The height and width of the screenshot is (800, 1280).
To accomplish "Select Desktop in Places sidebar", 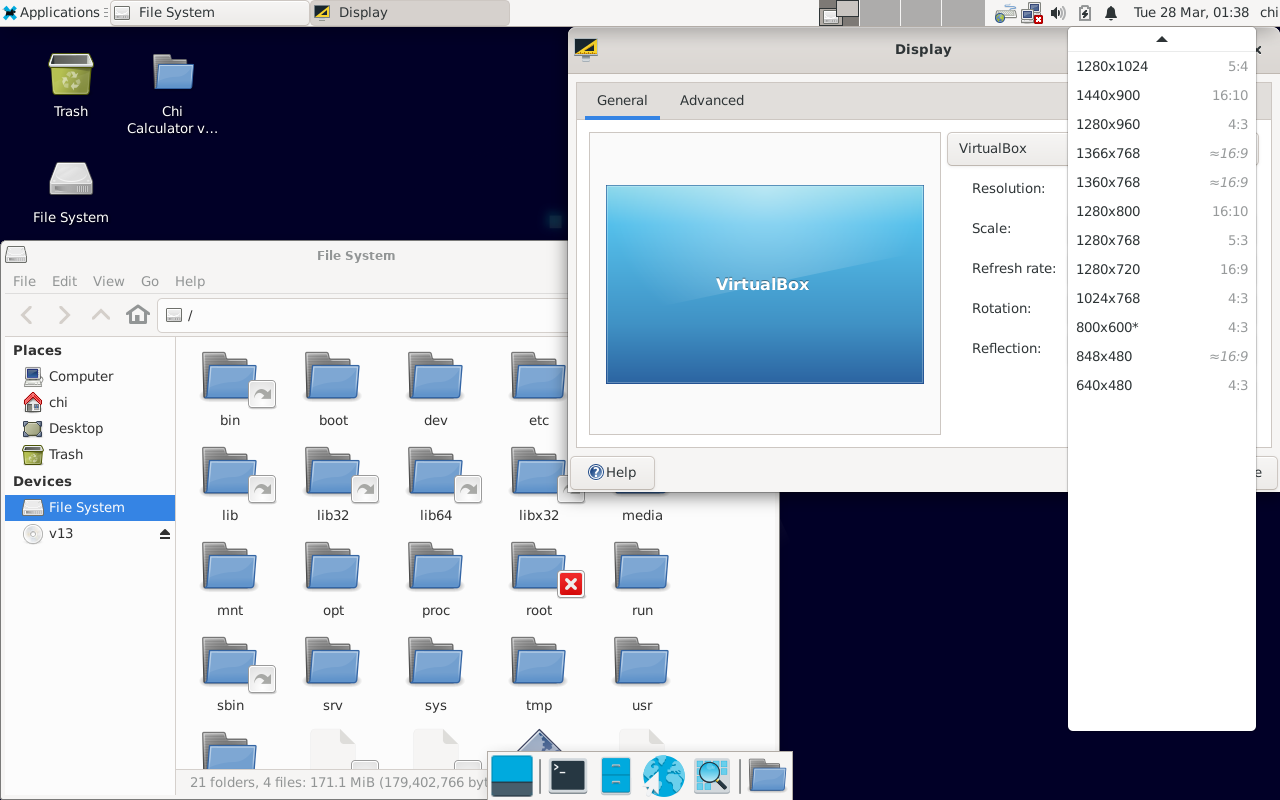I will click(x=76, y=428).
